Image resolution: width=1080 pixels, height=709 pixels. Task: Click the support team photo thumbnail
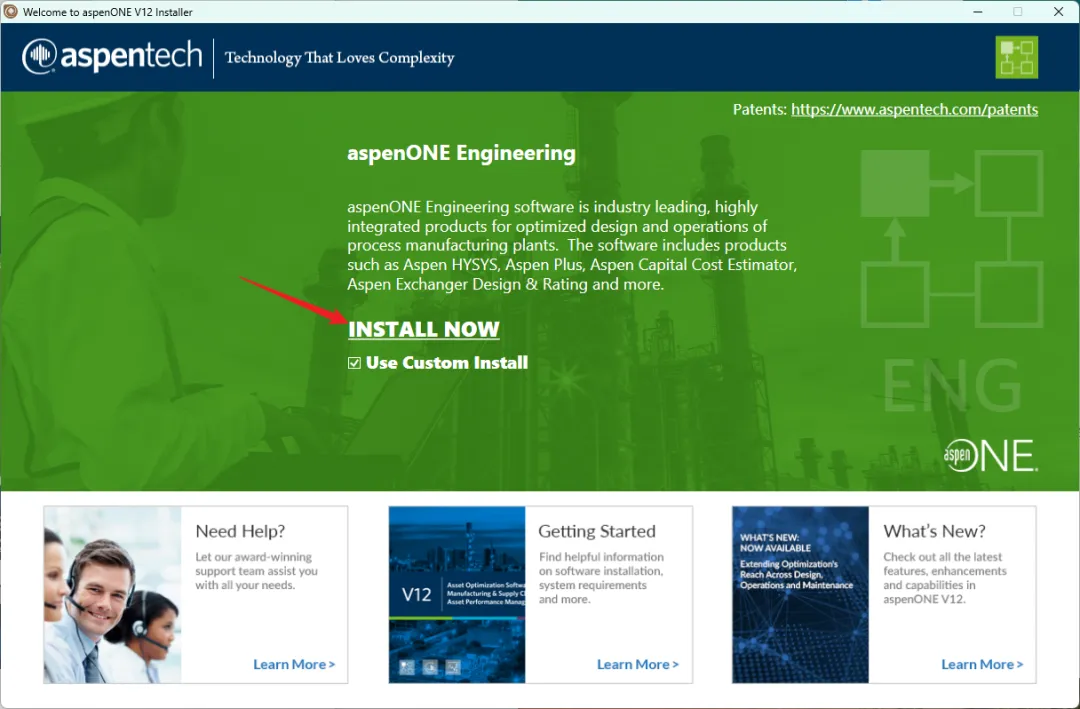(112, 595)
